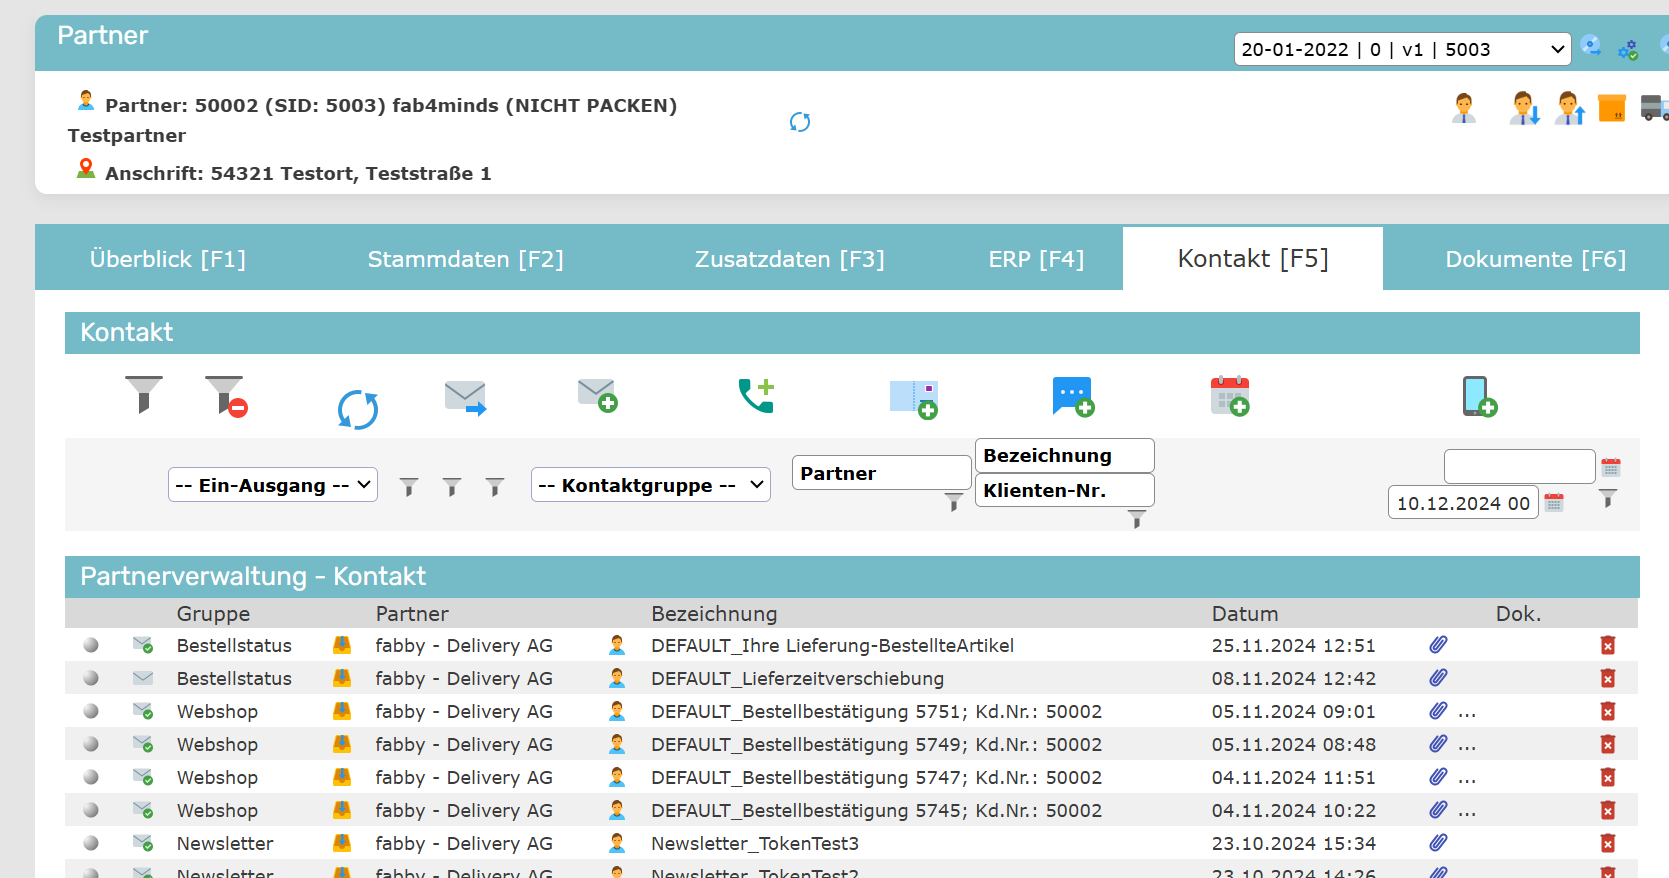The height and width of the screenshot is (878, 1669).
Task: Add a new mobile phone contact
Action: point(1478,396)
